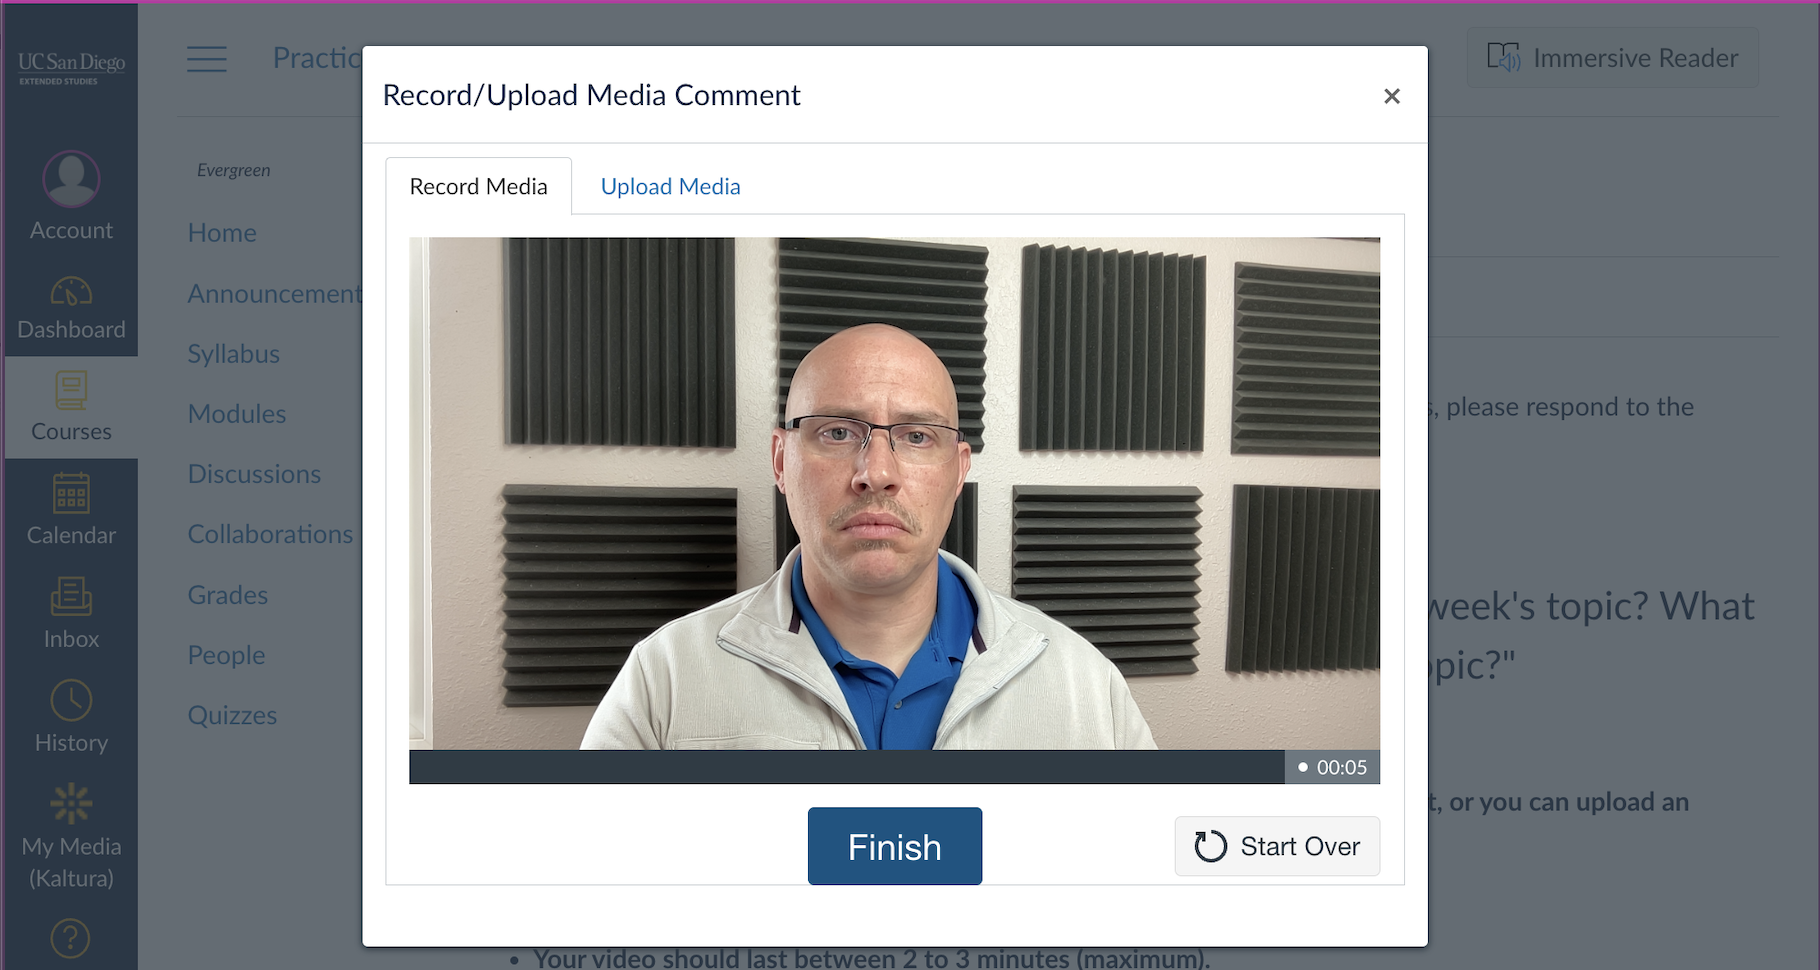Viewport: 1820px width, 970px height.
Task: Open the Grades course link
Action: (x=228, y=595)
